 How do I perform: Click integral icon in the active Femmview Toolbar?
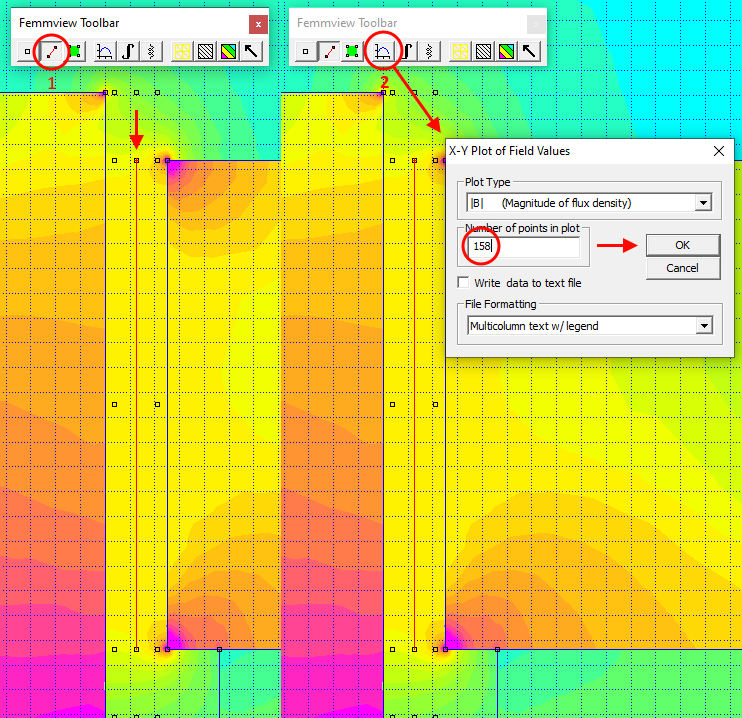tap(128, 52)
